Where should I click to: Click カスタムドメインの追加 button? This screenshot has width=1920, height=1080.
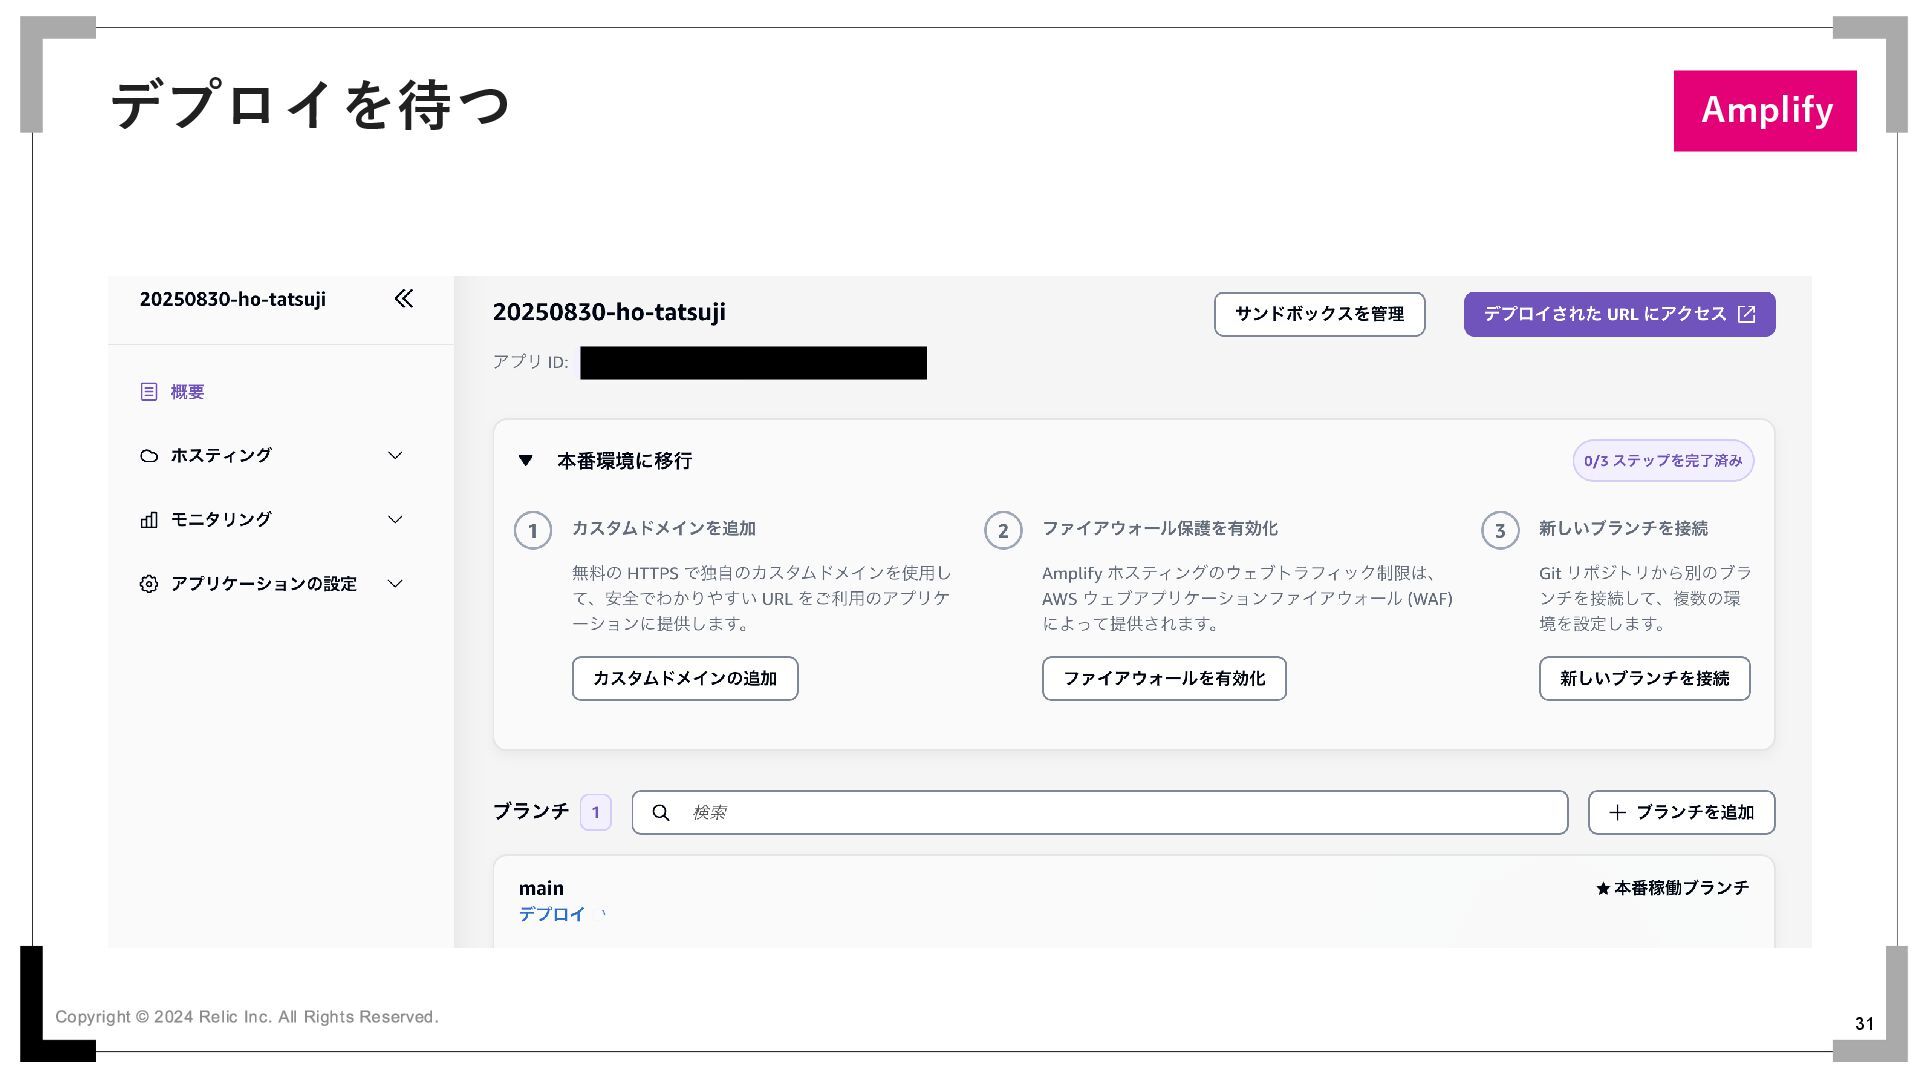(x=685, y=678)
